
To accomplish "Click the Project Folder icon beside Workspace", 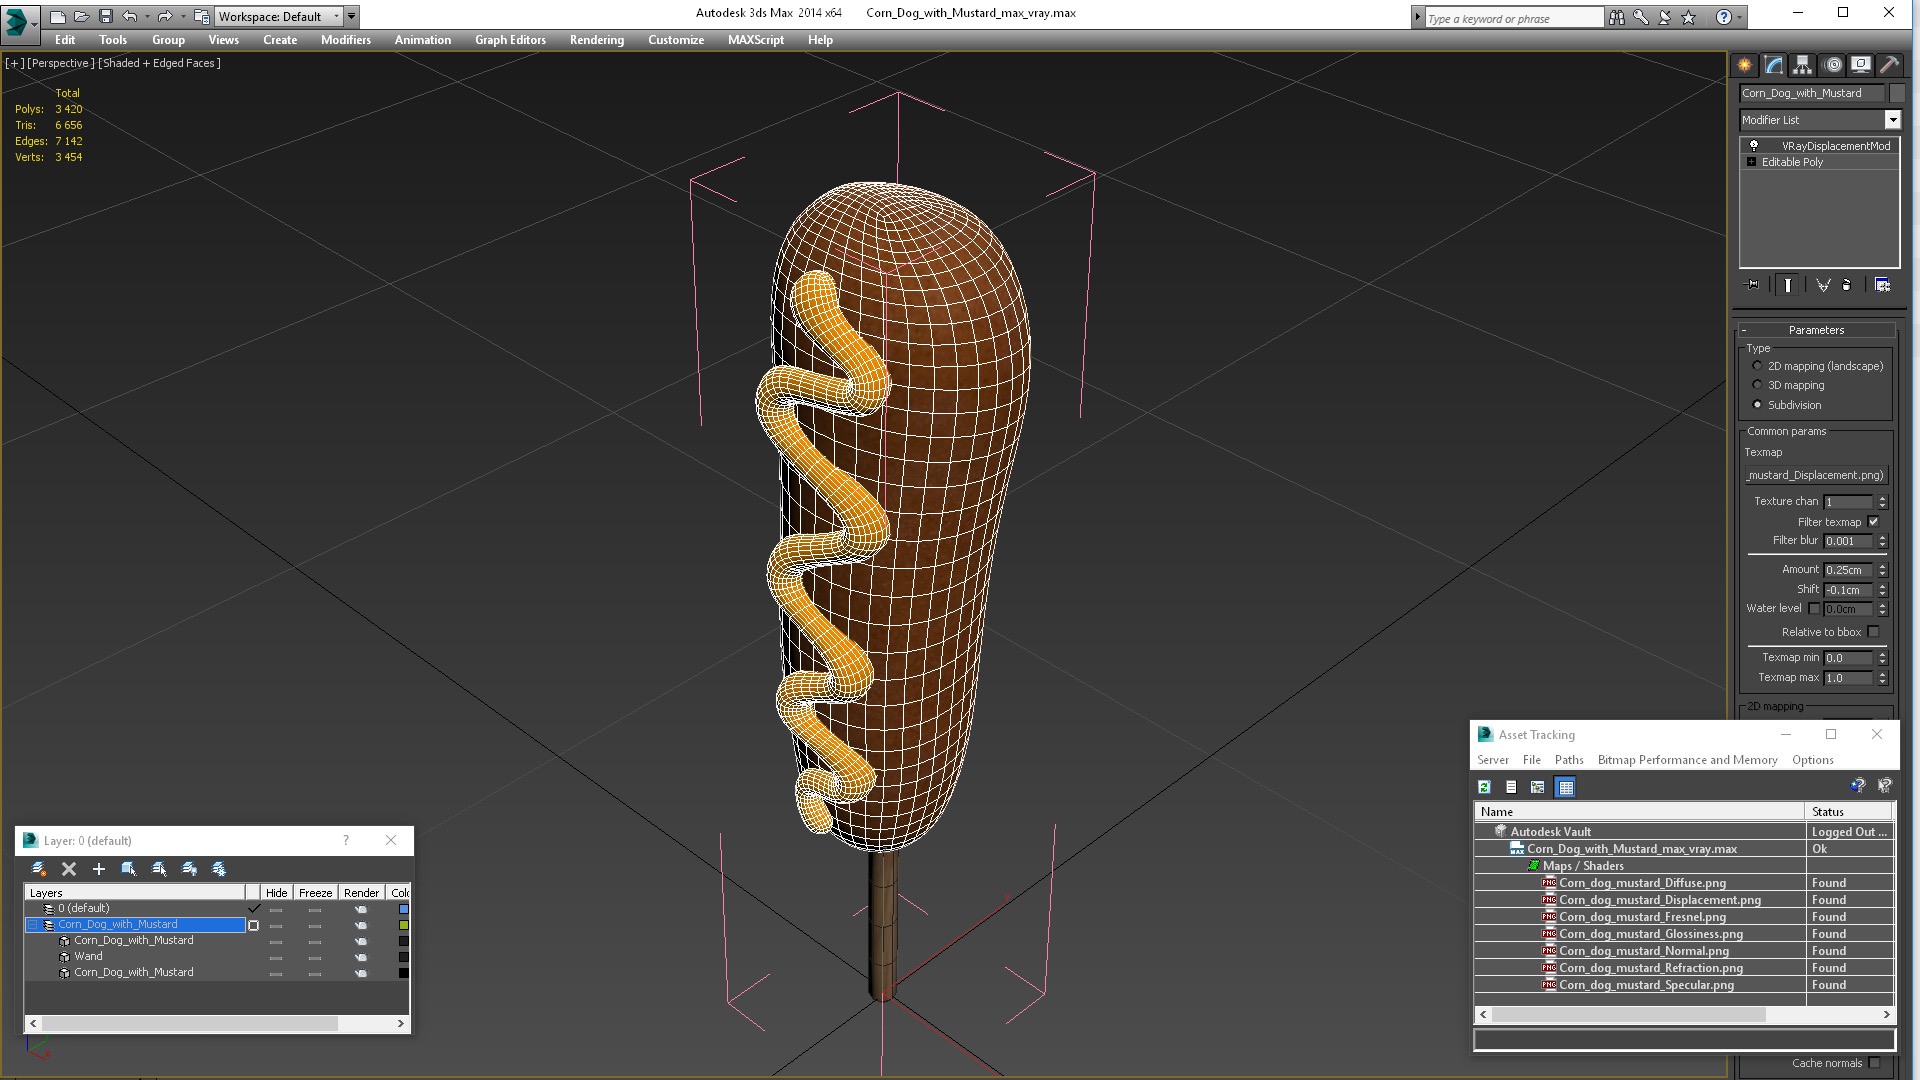I will tap(201, 16).
